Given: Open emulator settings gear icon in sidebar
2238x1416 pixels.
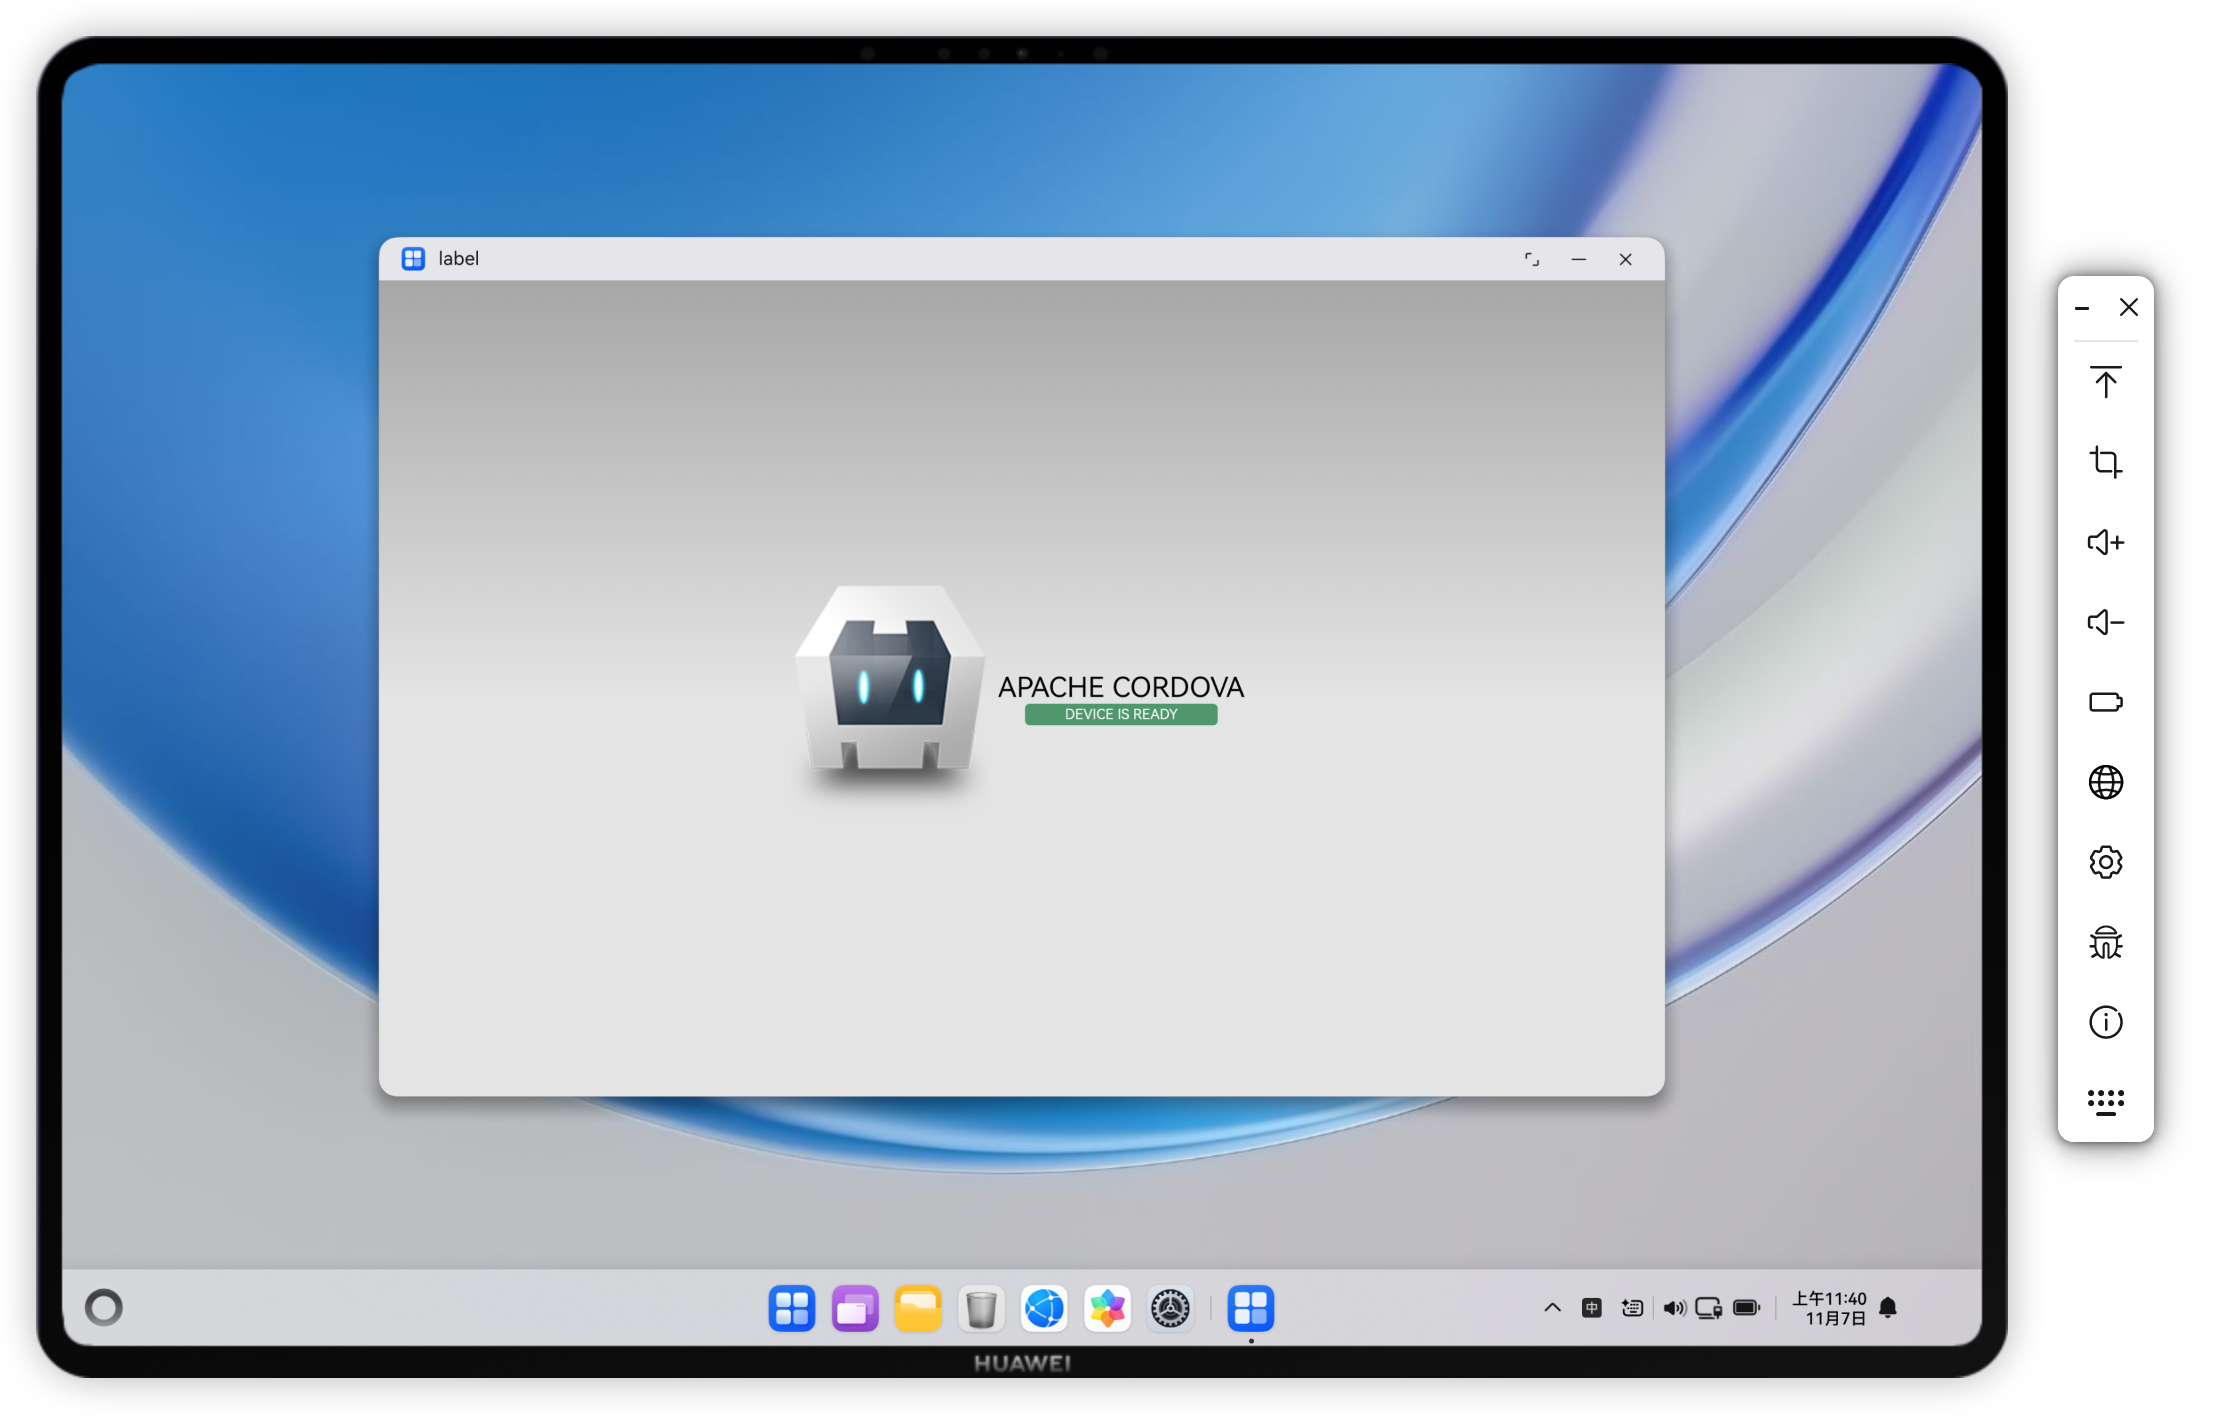Looking at the screenshot, I should [2105, 862].
